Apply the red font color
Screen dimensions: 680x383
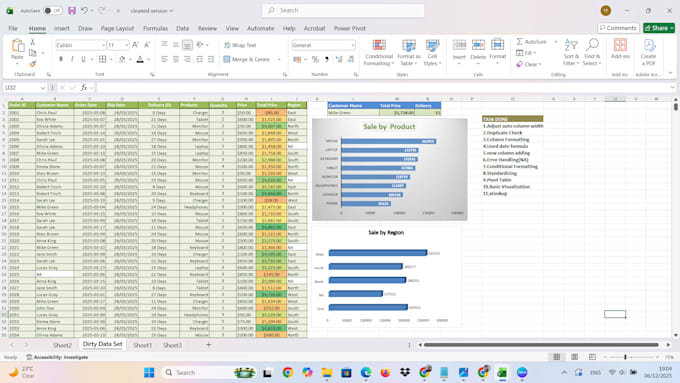pyautogui.click(x=140, y=59)
